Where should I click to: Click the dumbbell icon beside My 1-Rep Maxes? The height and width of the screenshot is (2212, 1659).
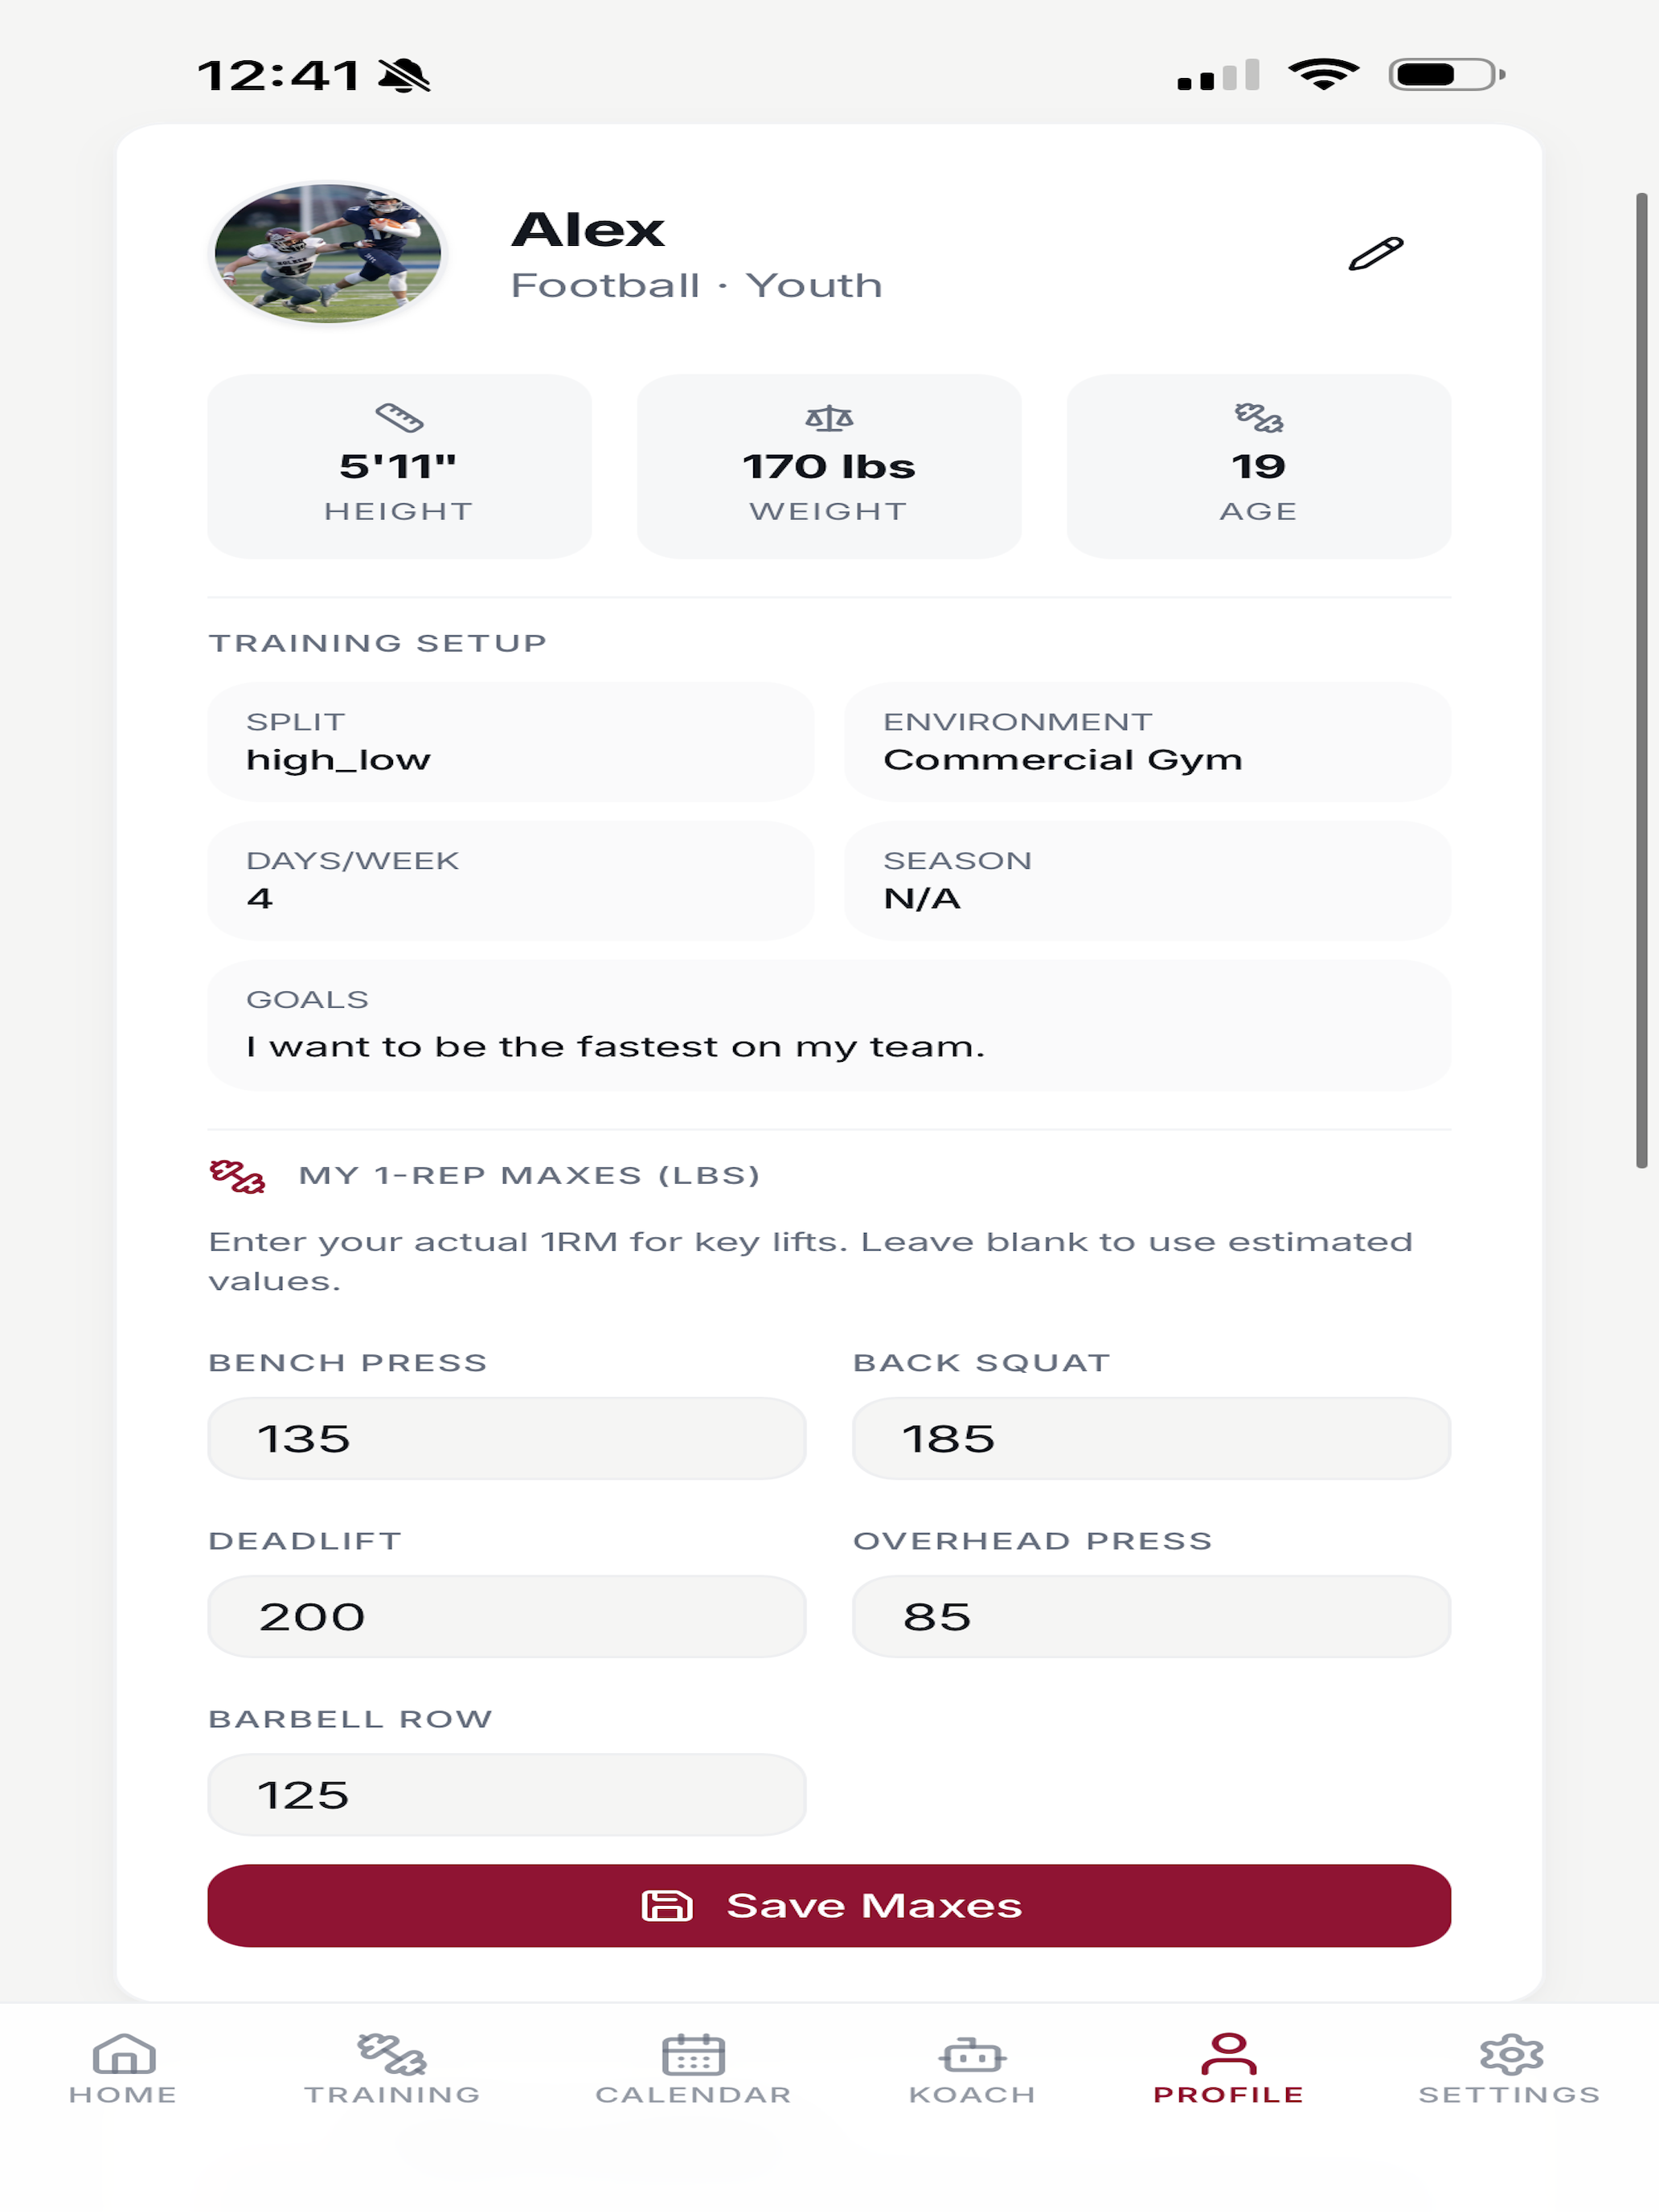tap(237, 1176)
